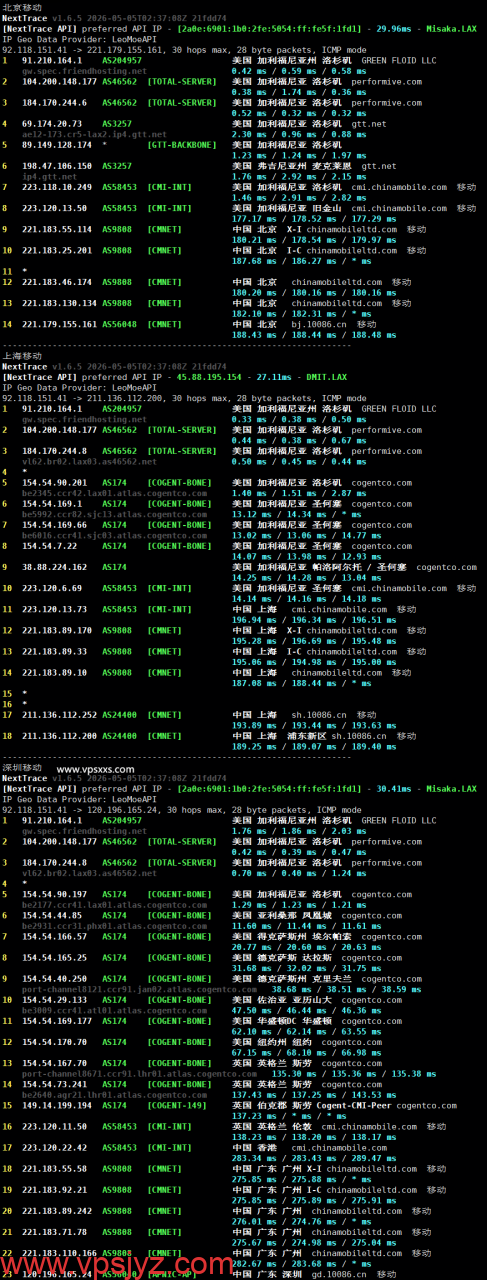Select IP address 38.88.224.162

54,567
